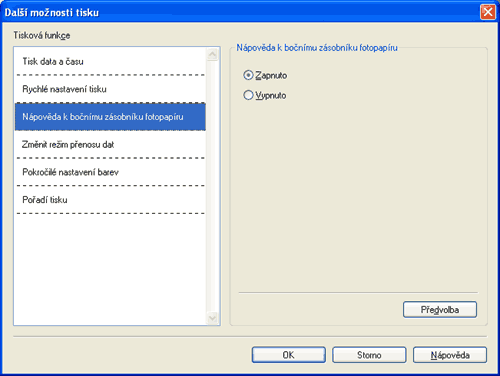Select 'Pořadí tisku' in the list
500x376 pixels.
(110, 200)
